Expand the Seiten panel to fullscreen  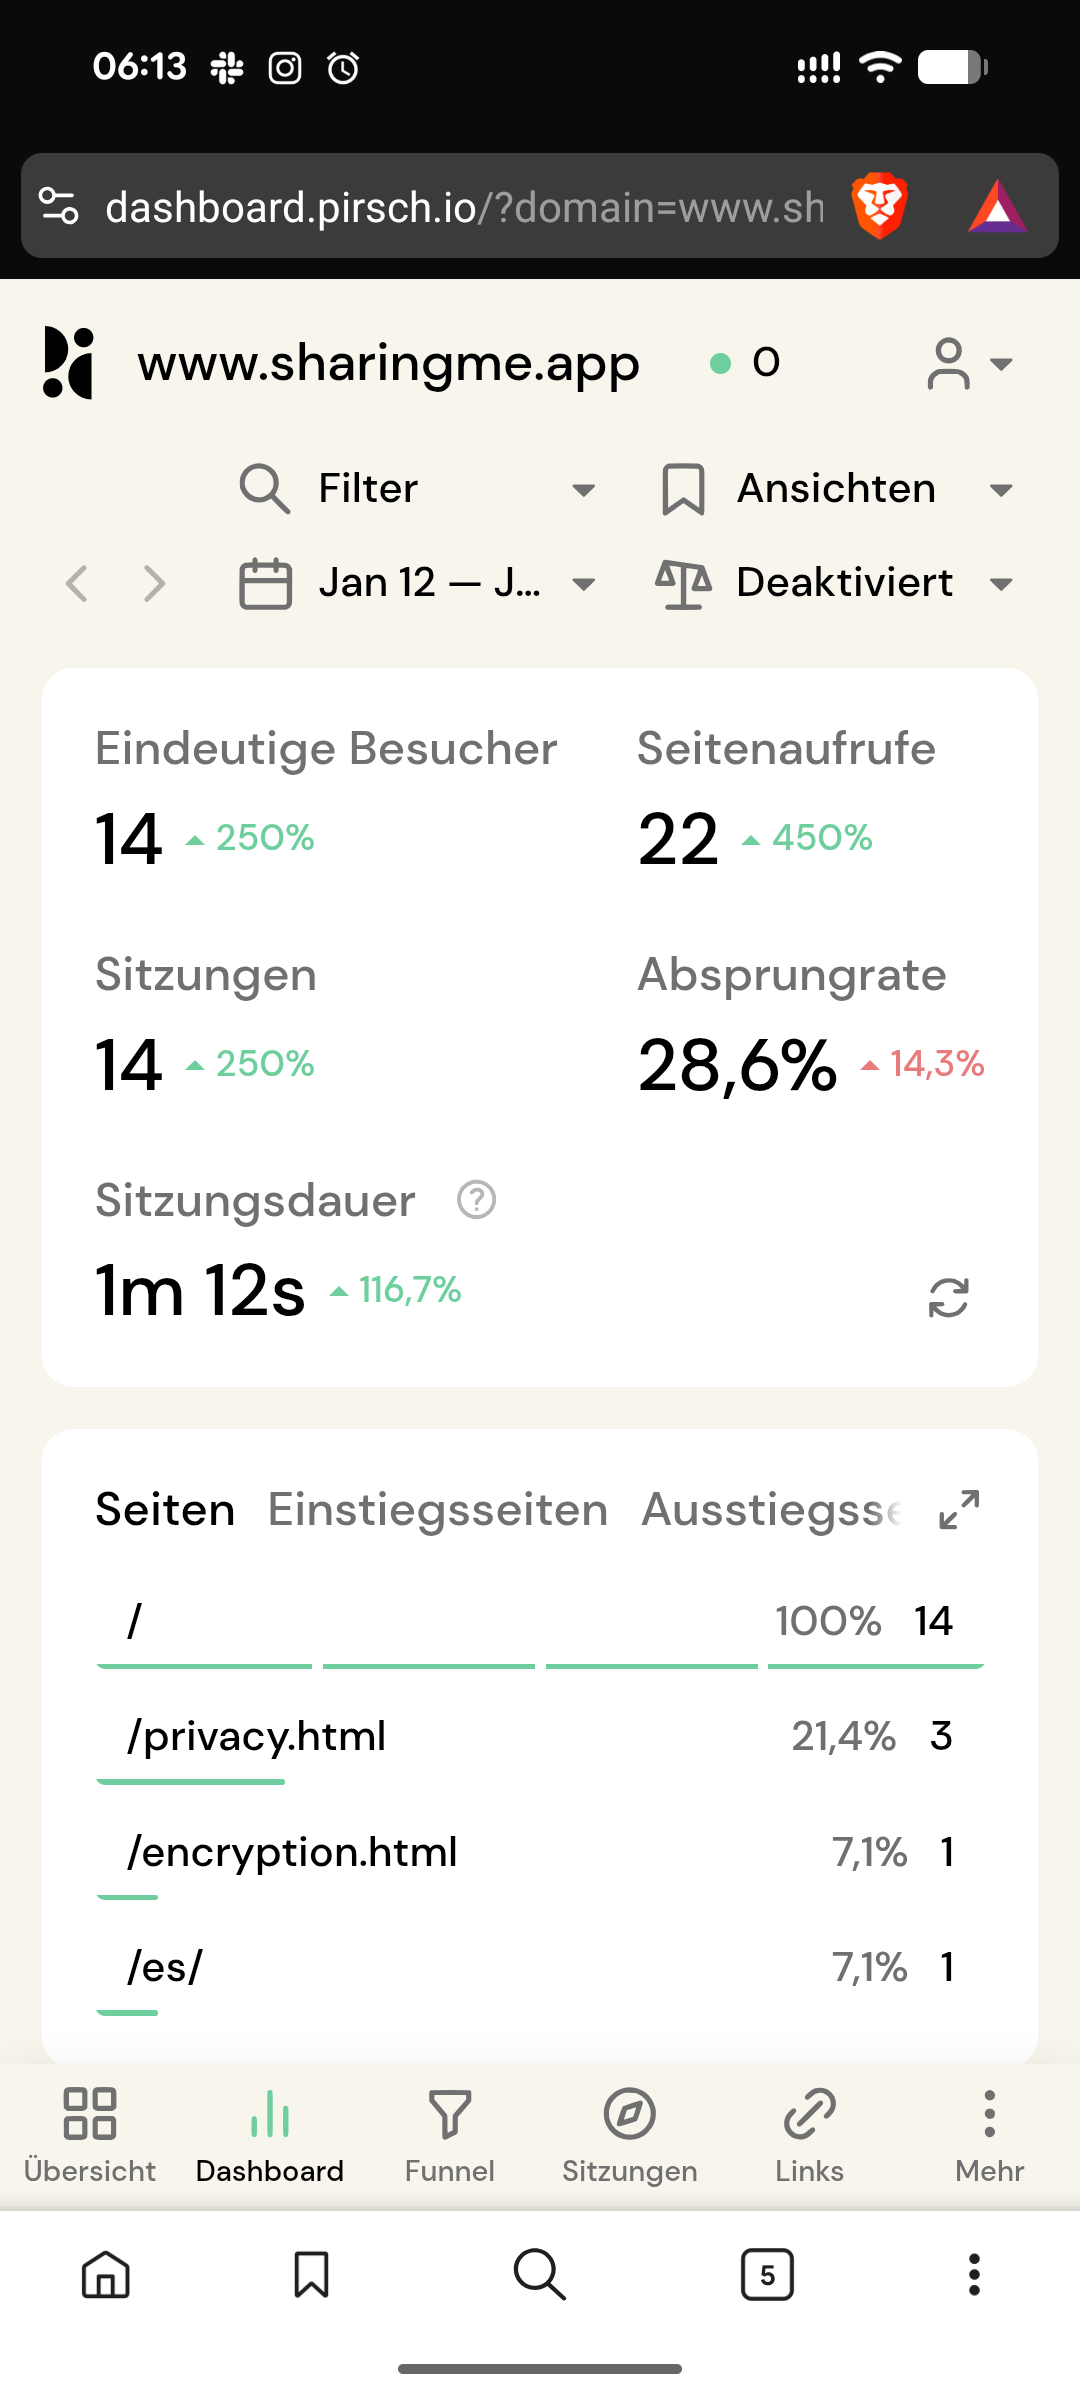click(959, 1510)
